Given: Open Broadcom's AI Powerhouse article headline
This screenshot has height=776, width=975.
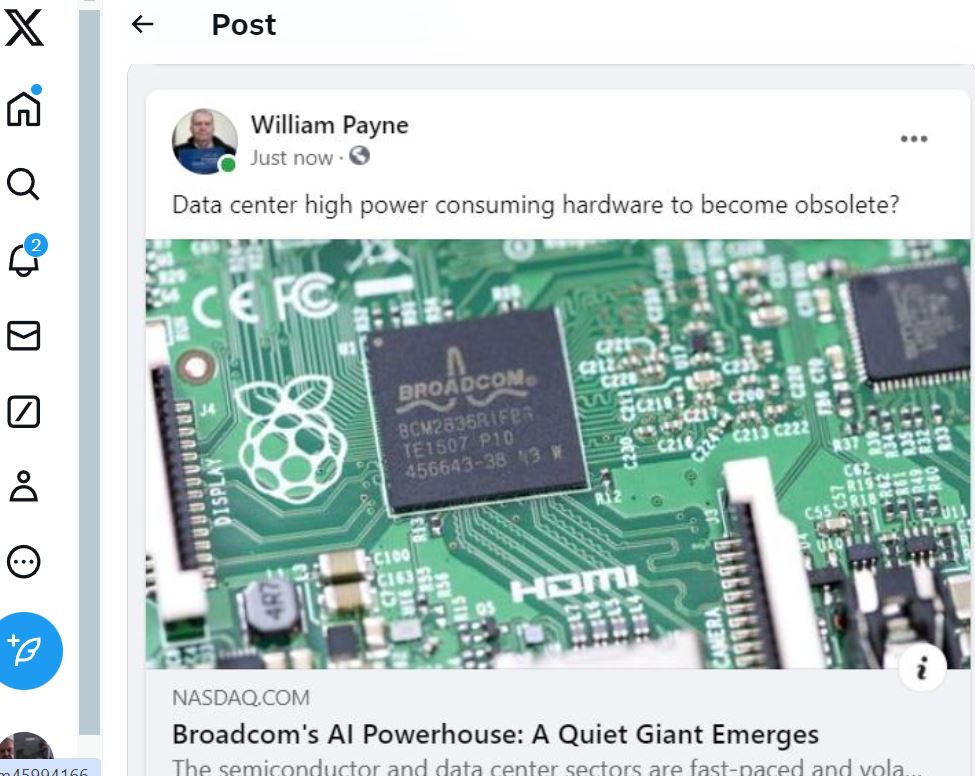Looking at the screenshot, I should tap(495, 734).
